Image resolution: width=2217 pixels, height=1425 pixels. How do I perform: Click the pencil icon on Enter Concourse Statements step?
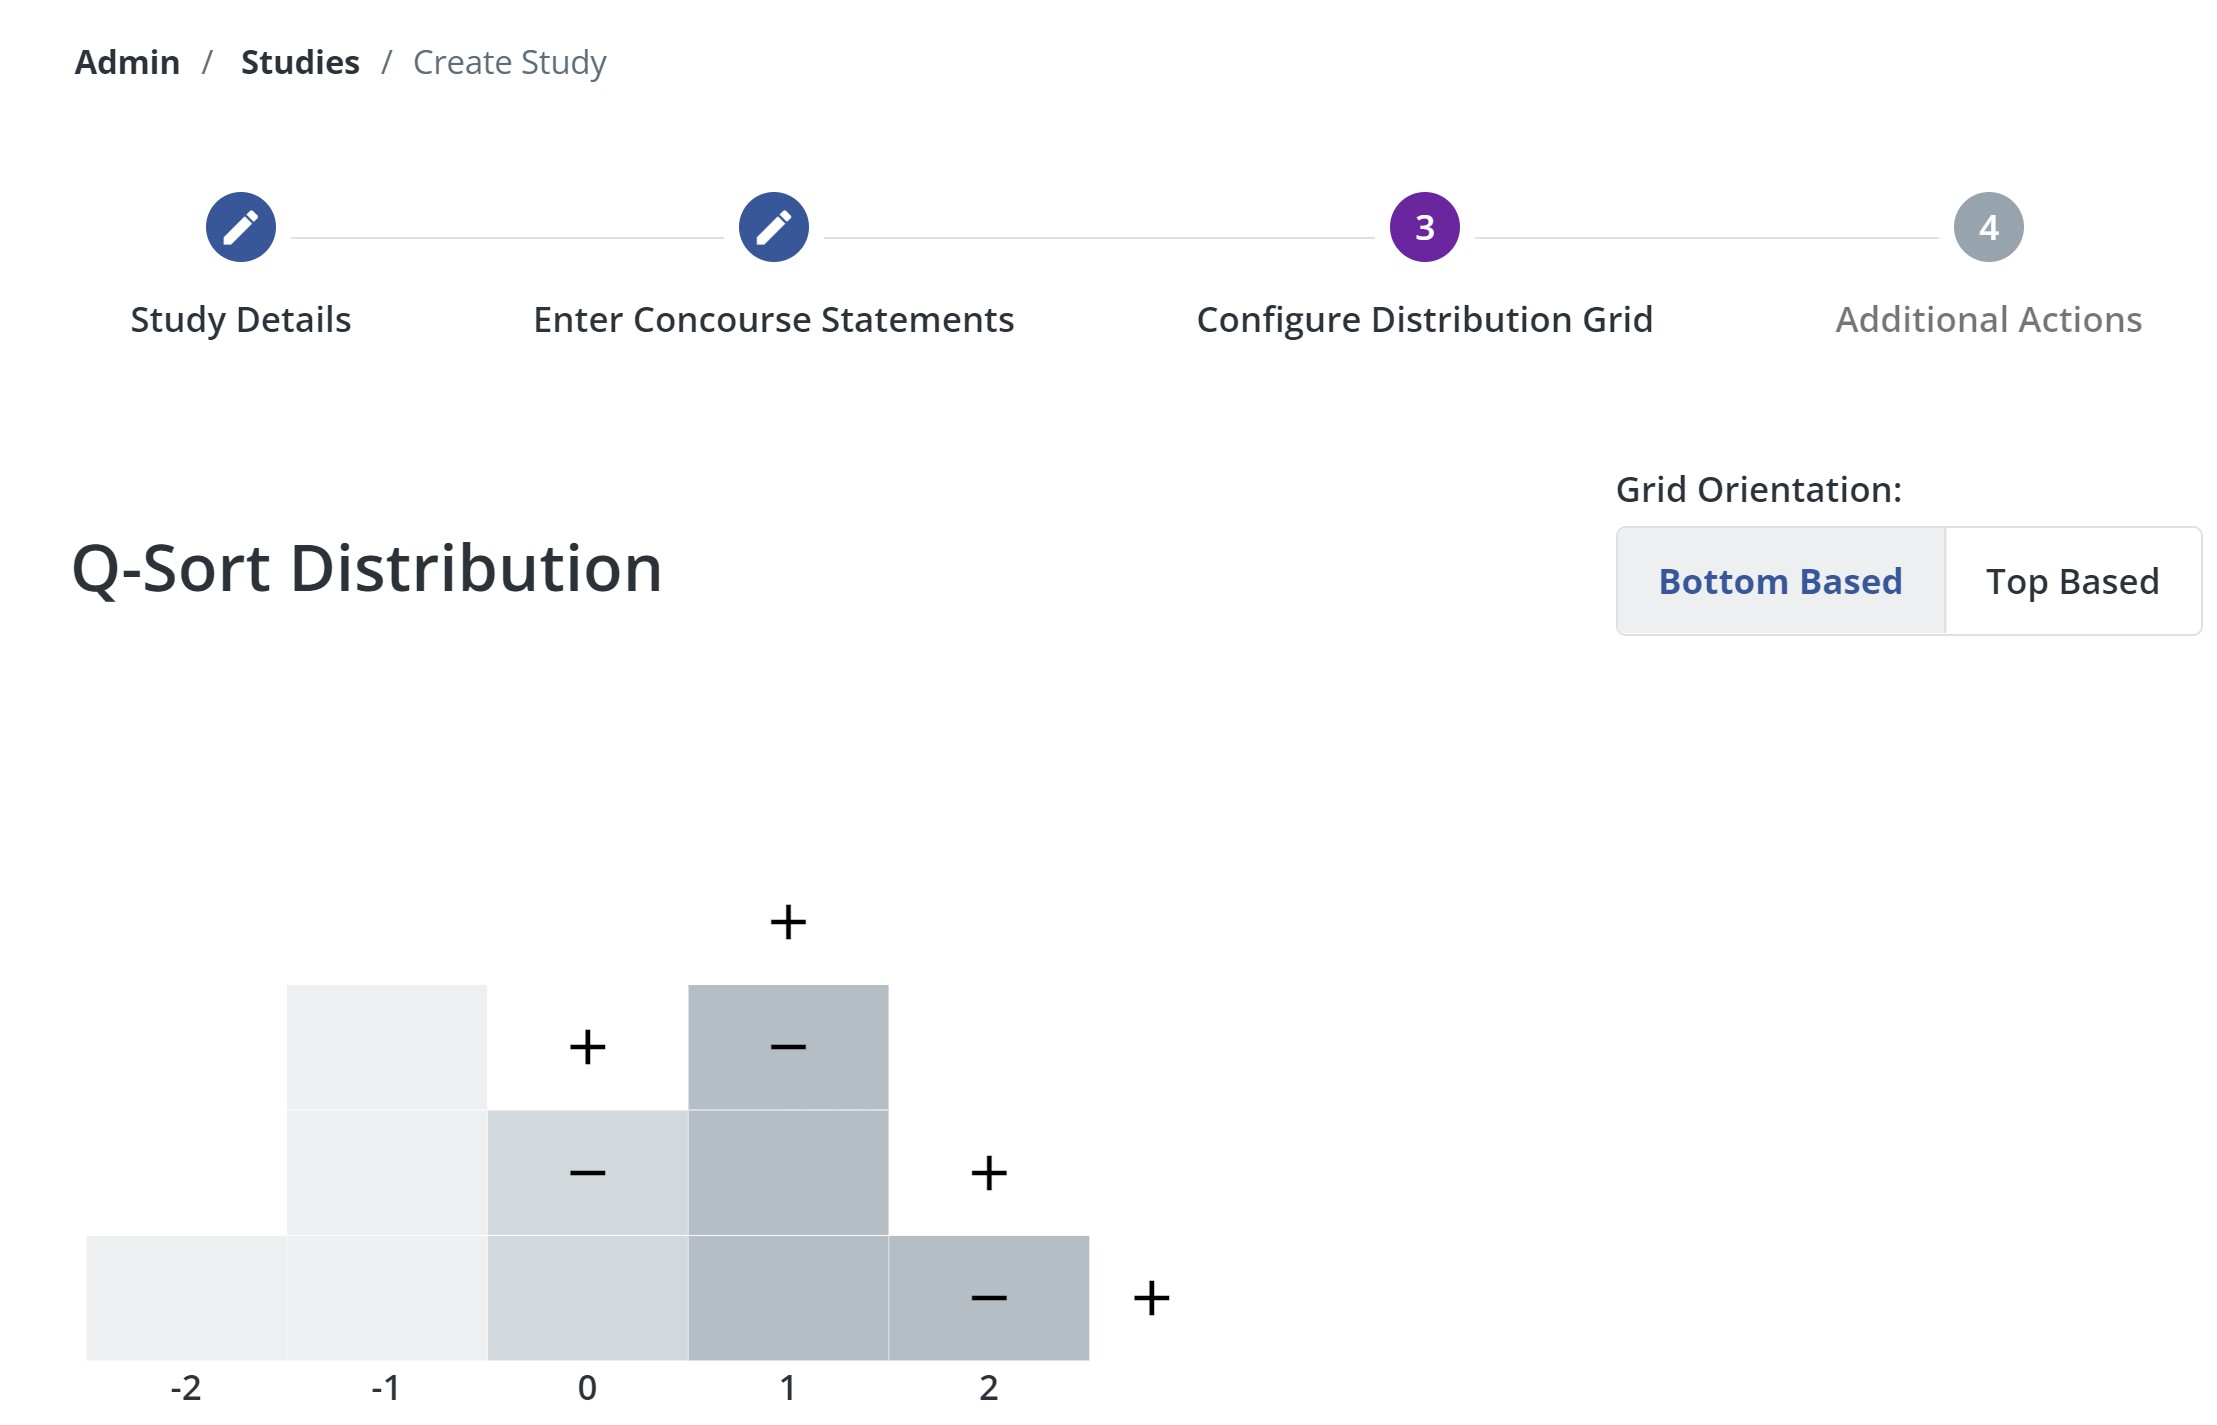tap(774, 228)
